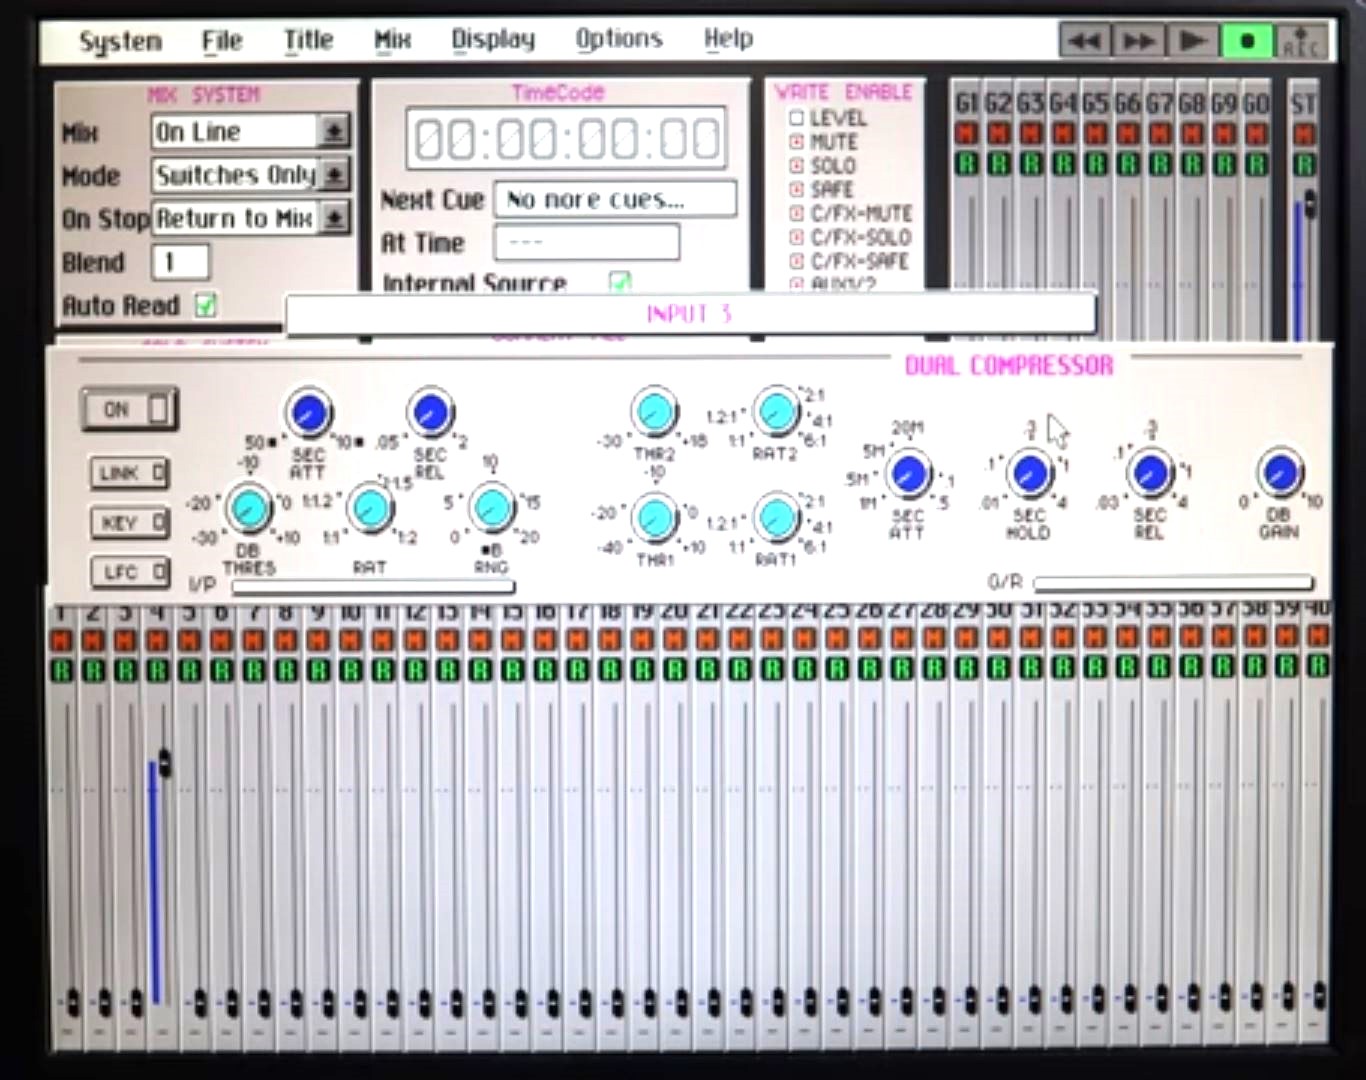Open the System menu

point(120,41)
